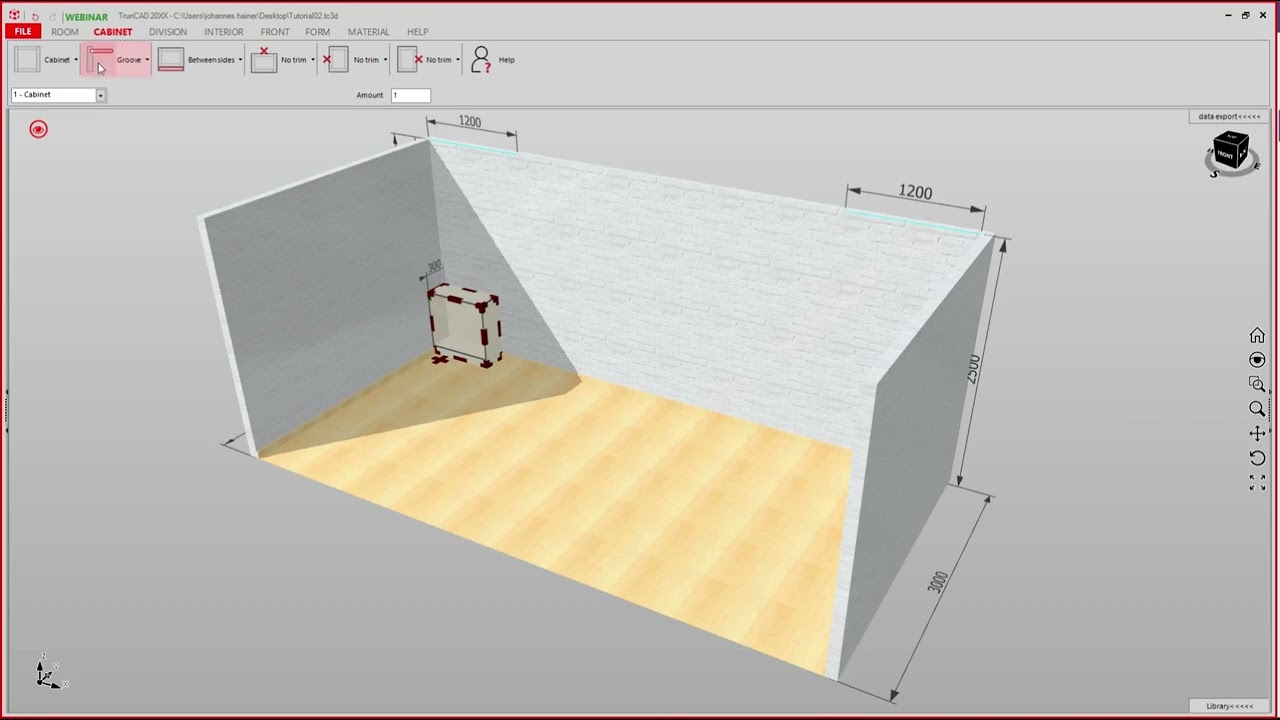The image size is (1280, 720).
Task: Activate the magnifier zoom tool
Action: pos(1257,409)
